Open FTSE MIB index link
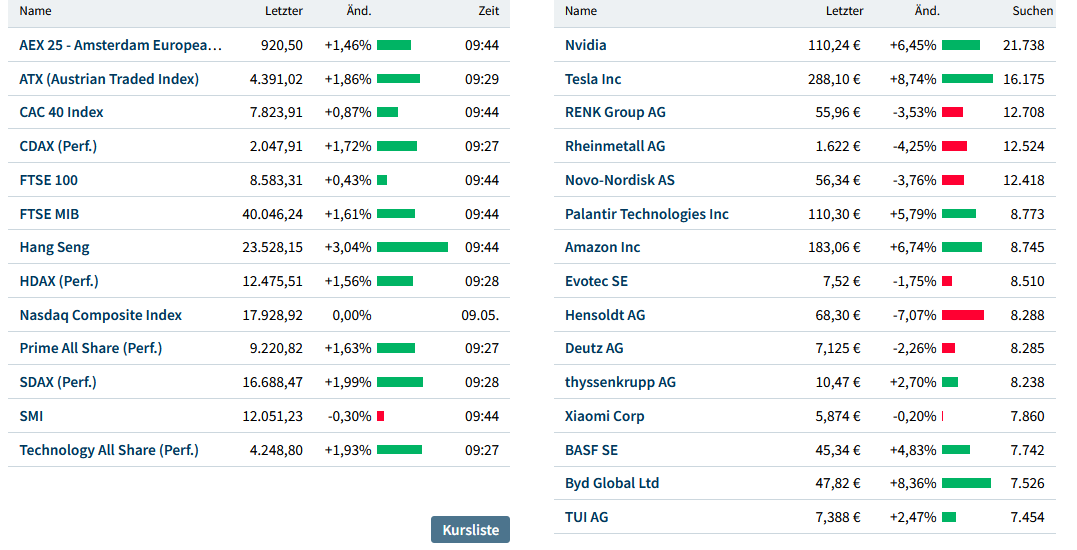1077x550 pixels. click(x=49, y=214)
